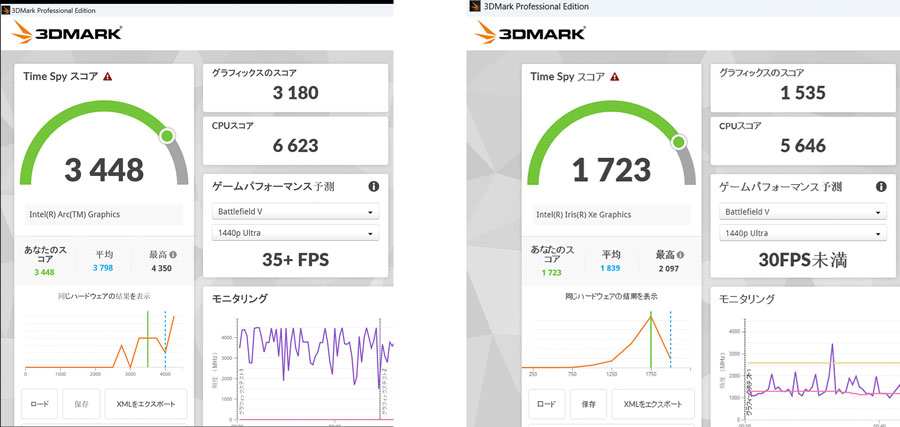
Task: Open 1440p Ultra dropdown in Iris Xe window
Action: [803, 234]
